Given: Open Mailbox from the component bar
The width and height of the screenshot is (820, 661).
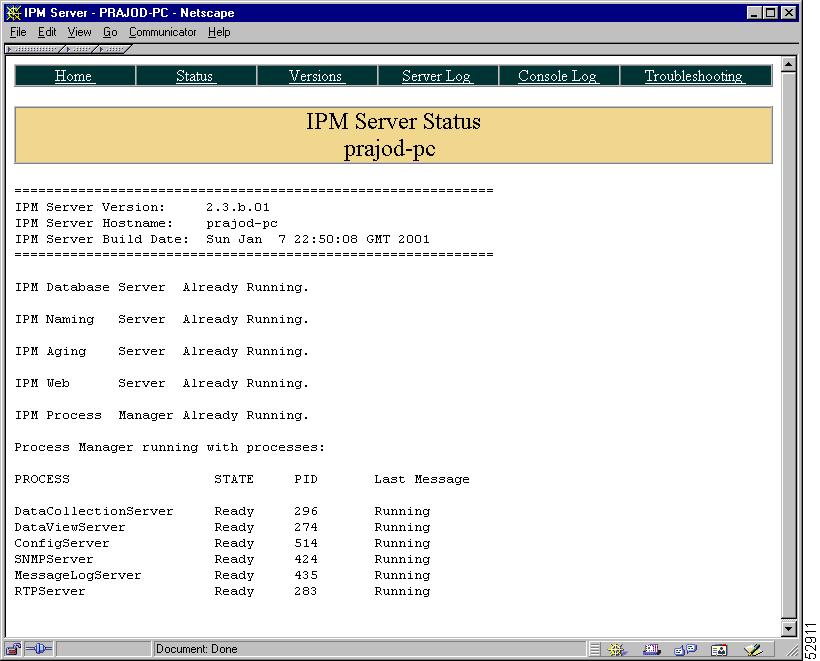Looking at the screenshot, I should click(x=650, y=648).
